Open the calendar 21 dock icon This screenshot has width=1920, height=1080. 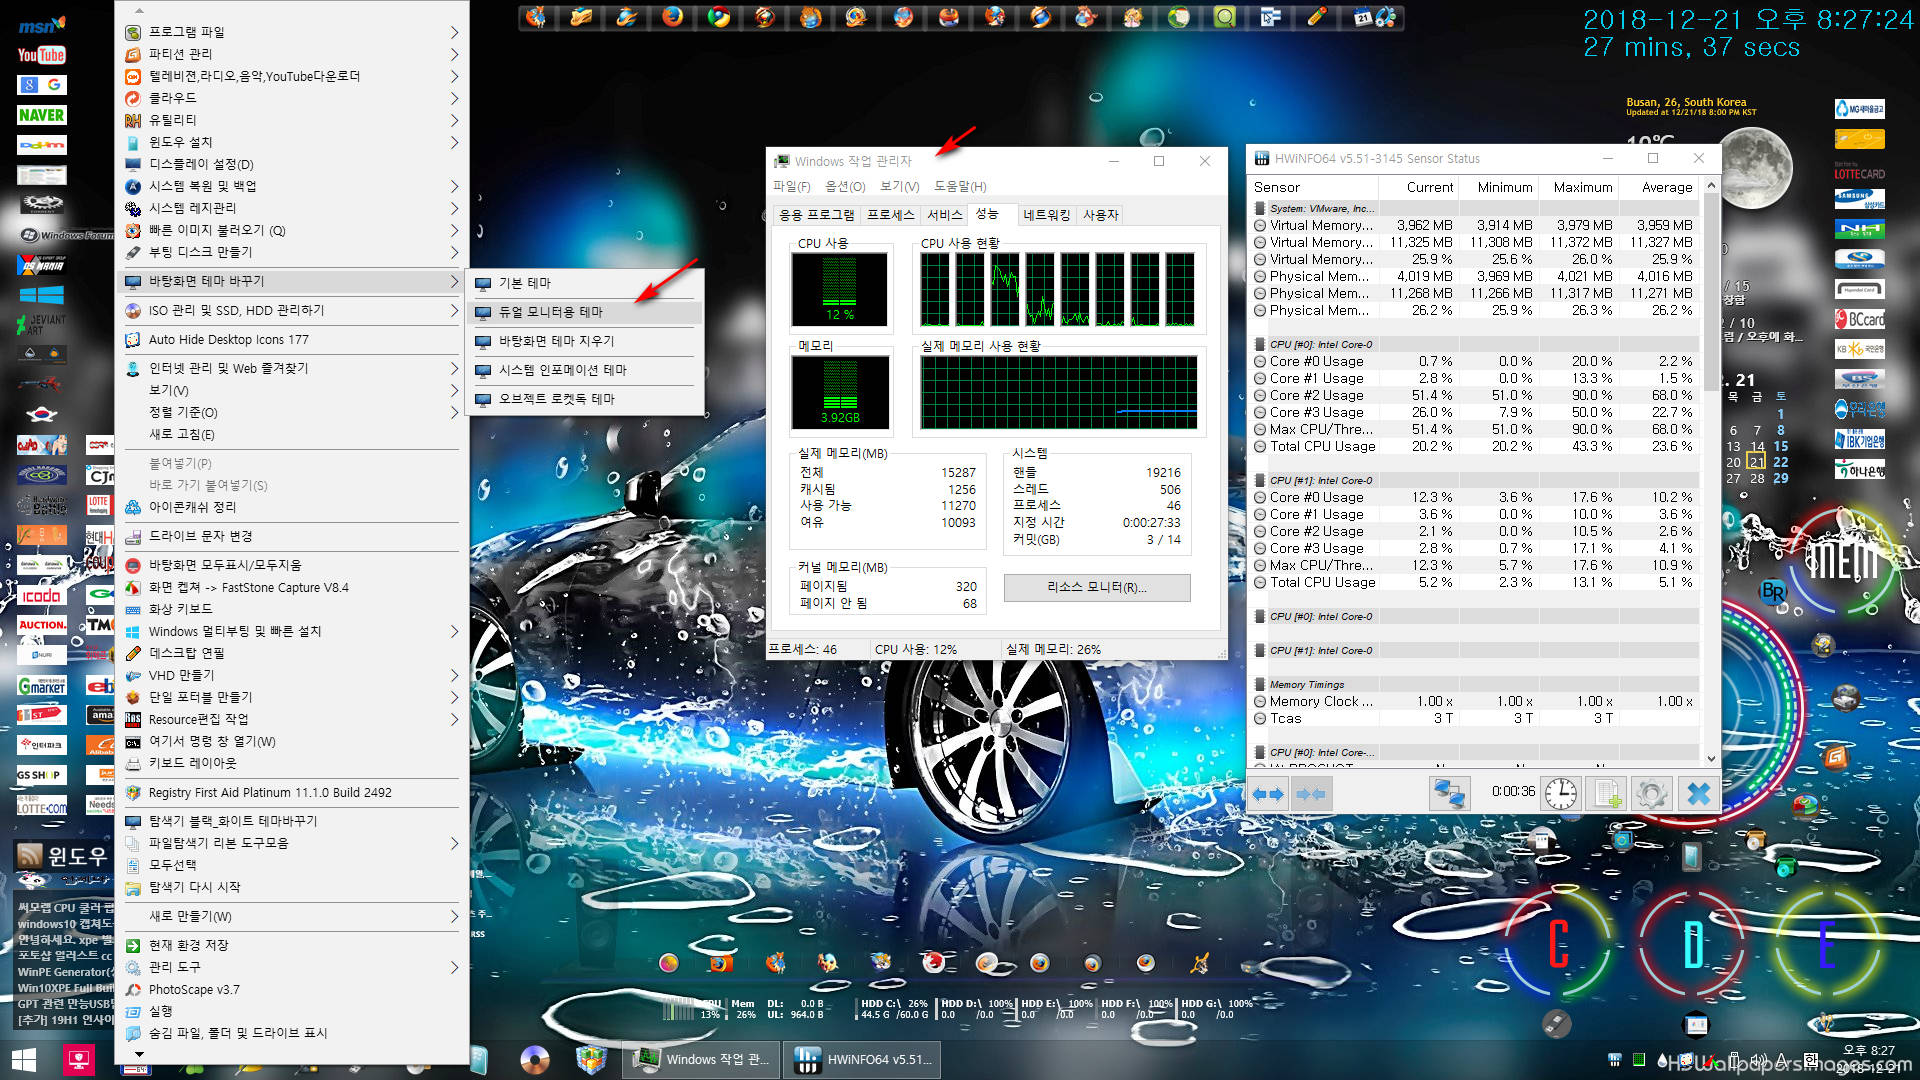click(1364, 17)
